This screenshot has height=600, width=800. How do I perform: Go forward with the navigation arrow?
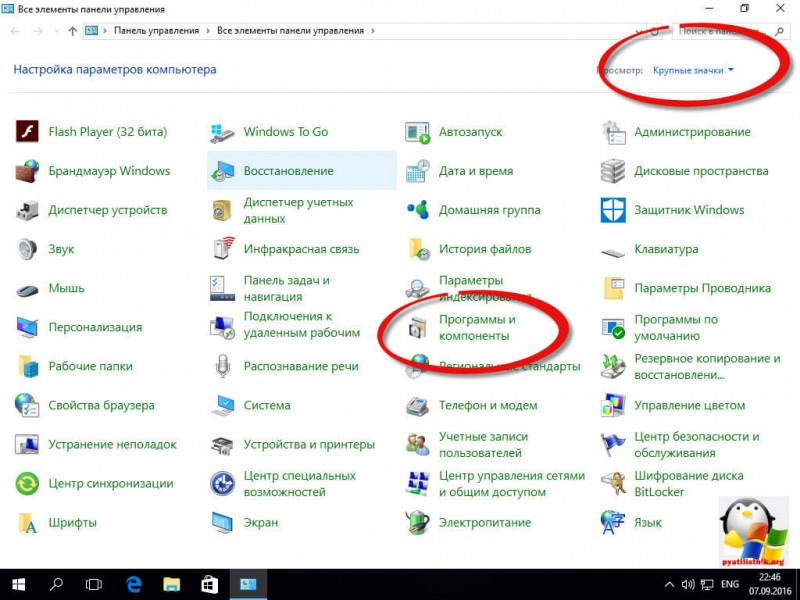38,31
